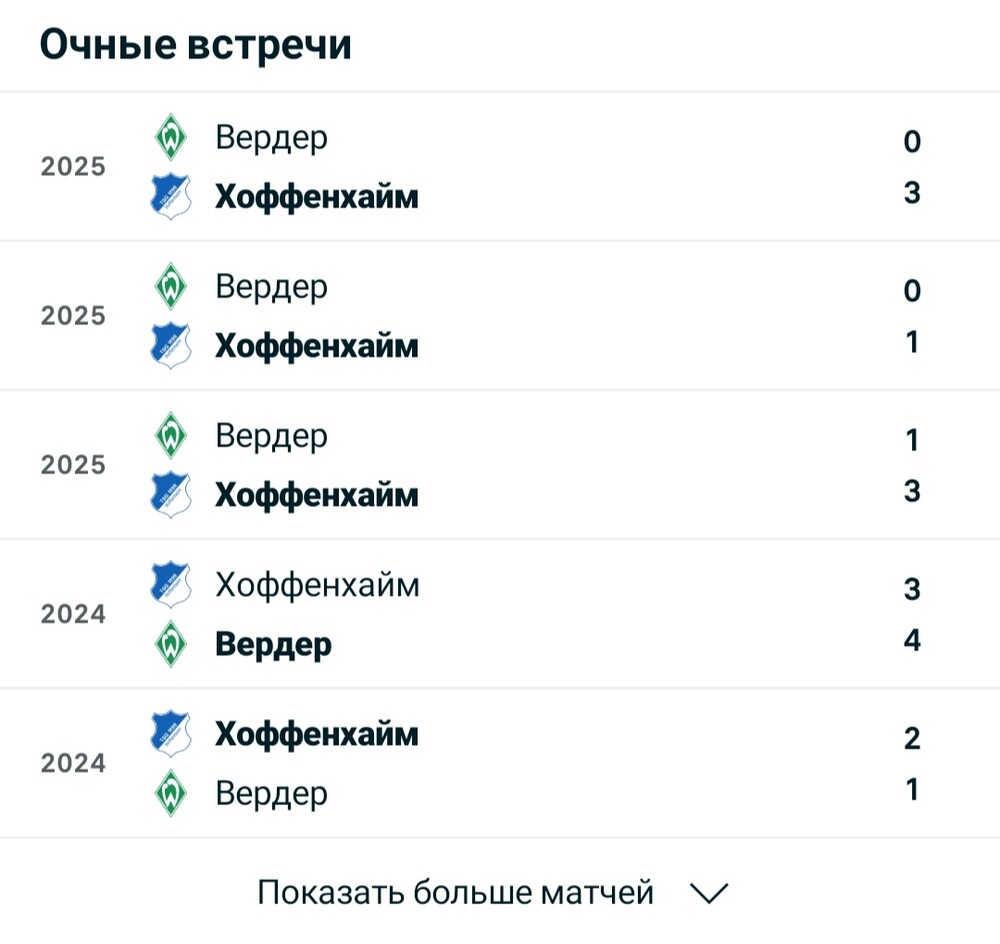Click the «Очные встречи» heading

tap(196, 45)
